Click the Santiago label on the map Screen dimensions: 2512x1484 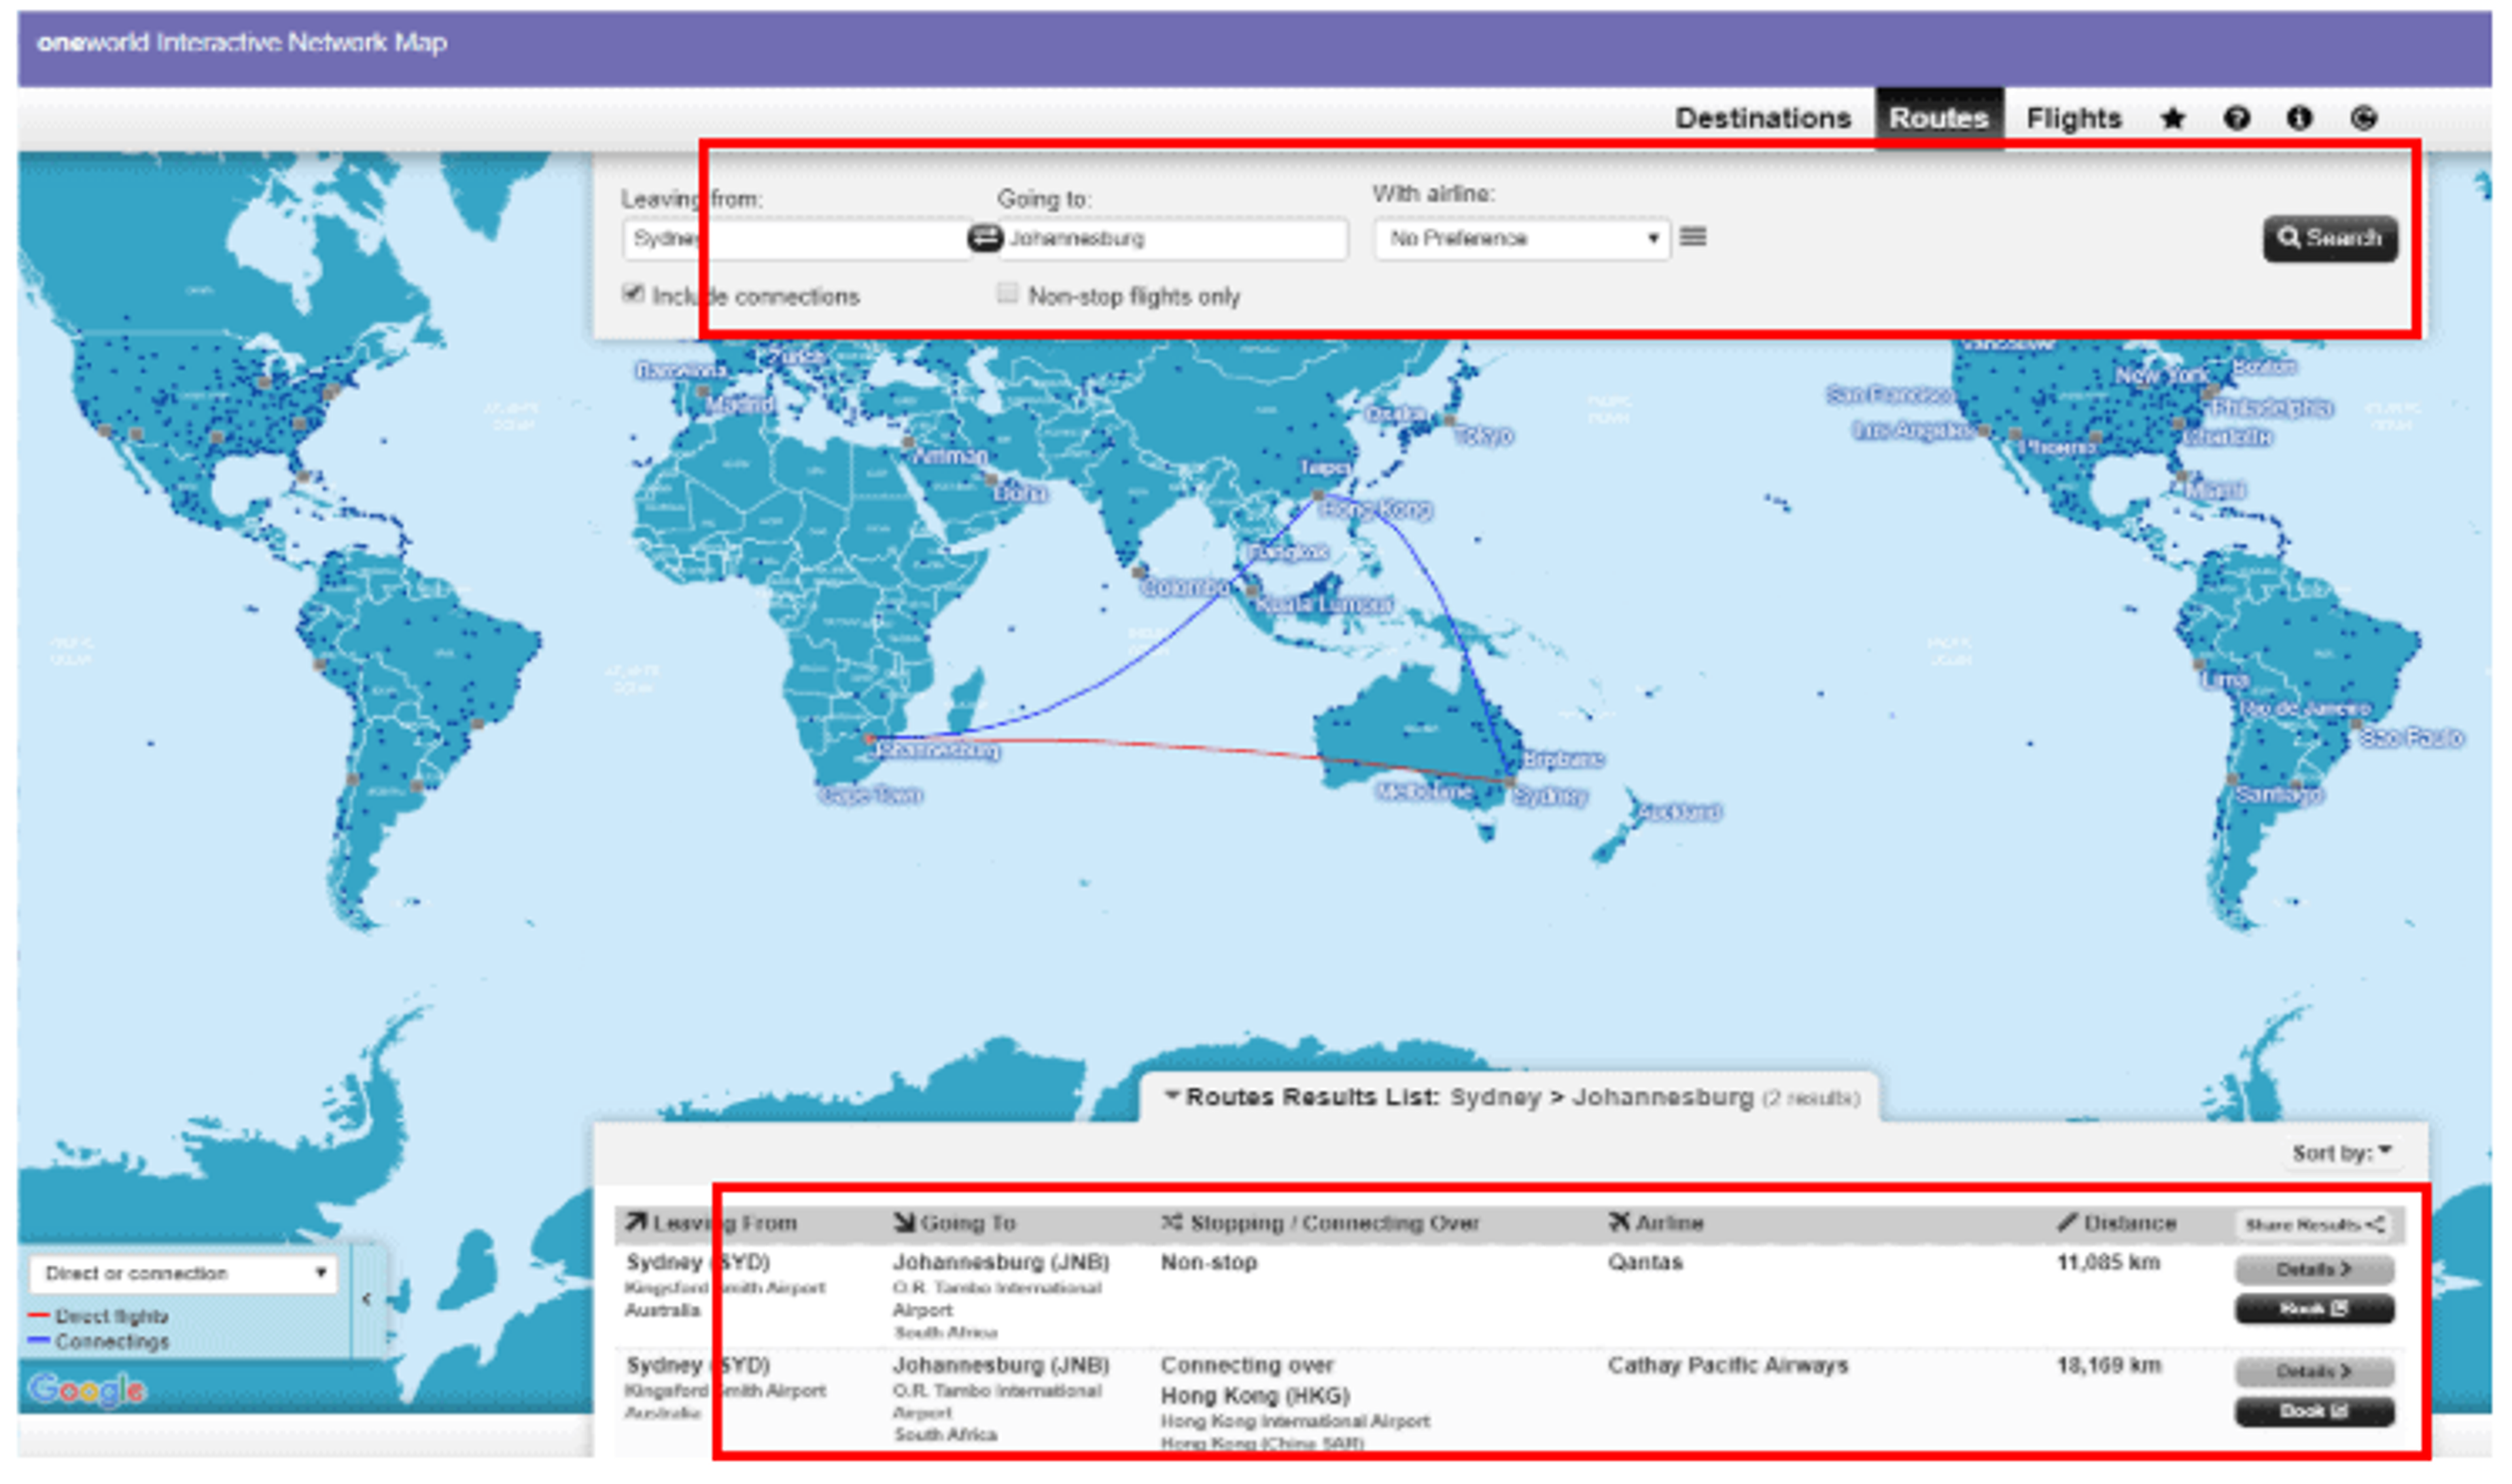click(x=2279, y=796)
